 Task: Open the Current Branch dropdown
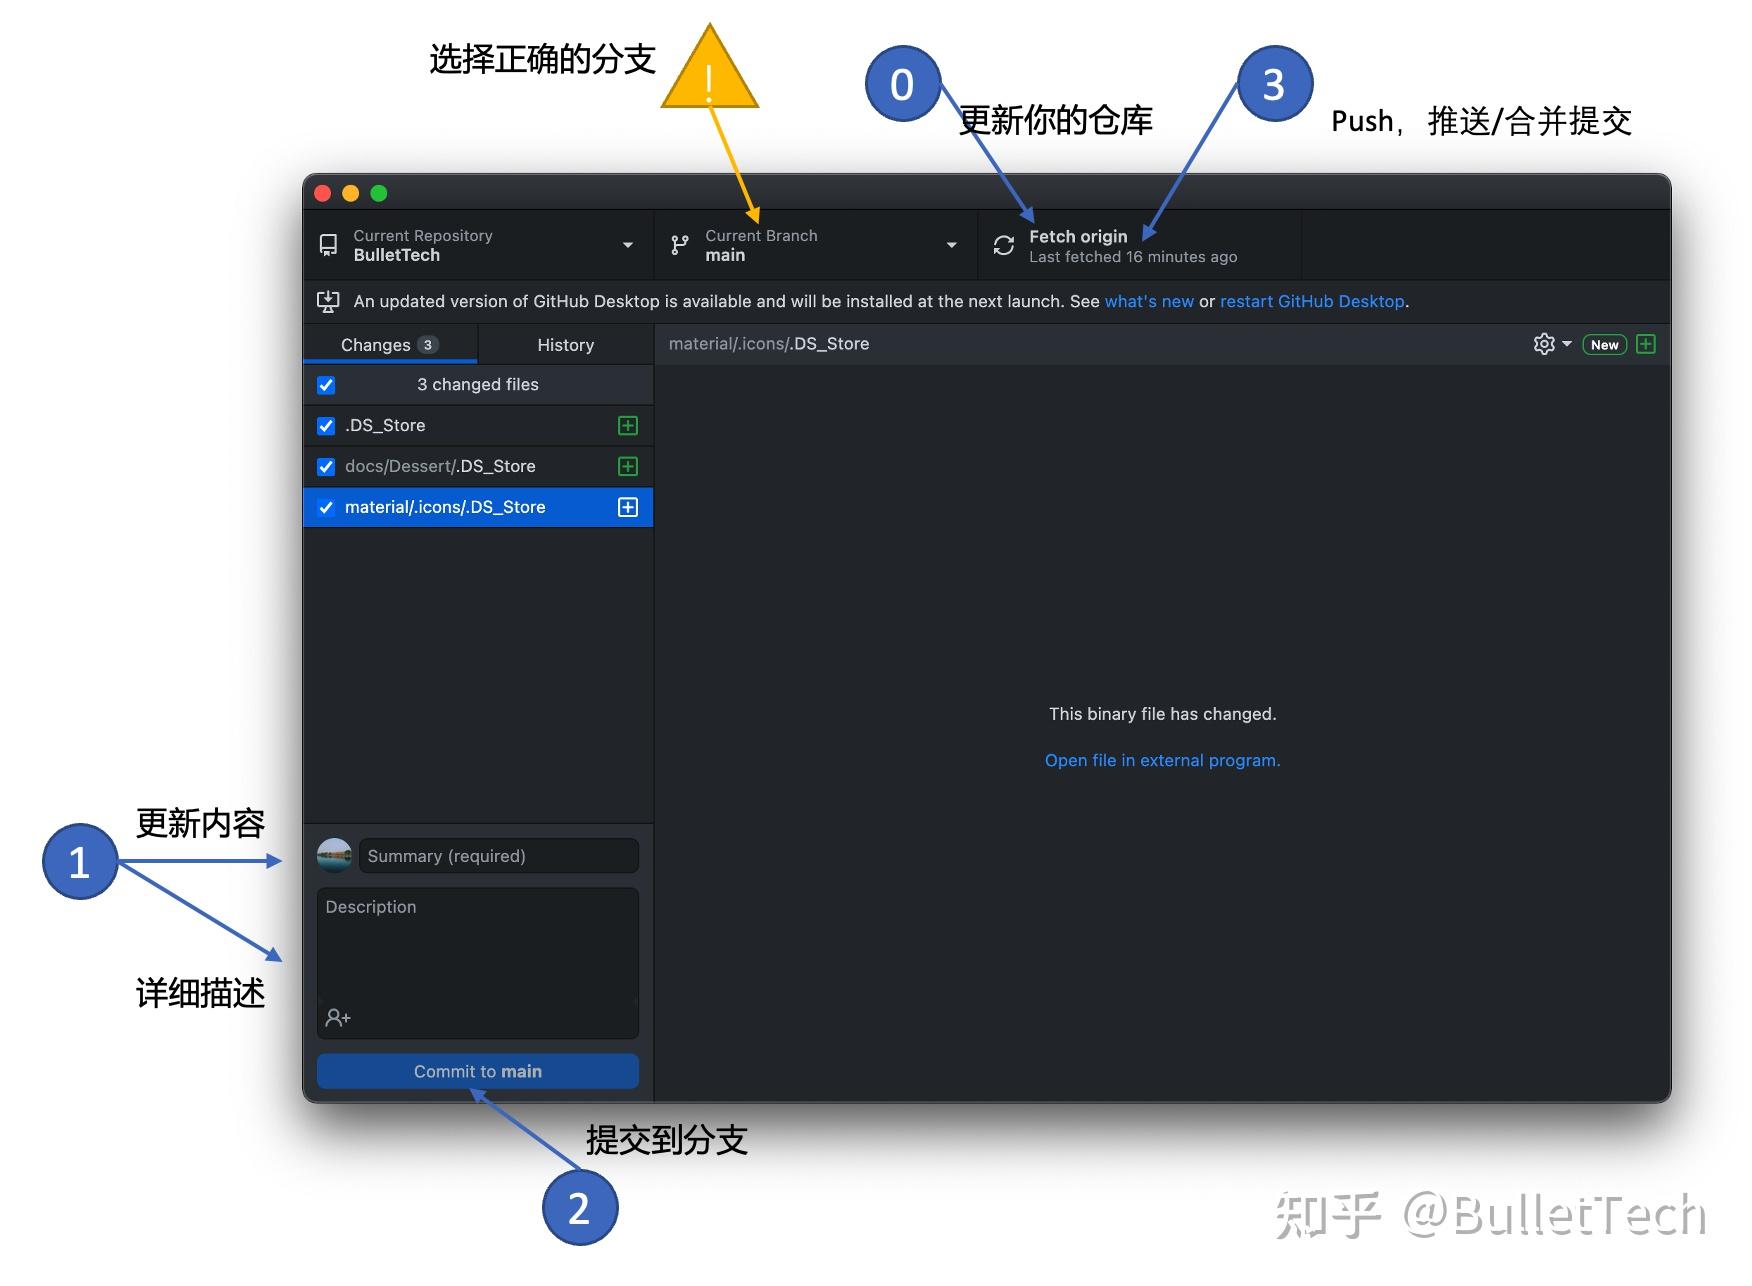tap(950, 244)
